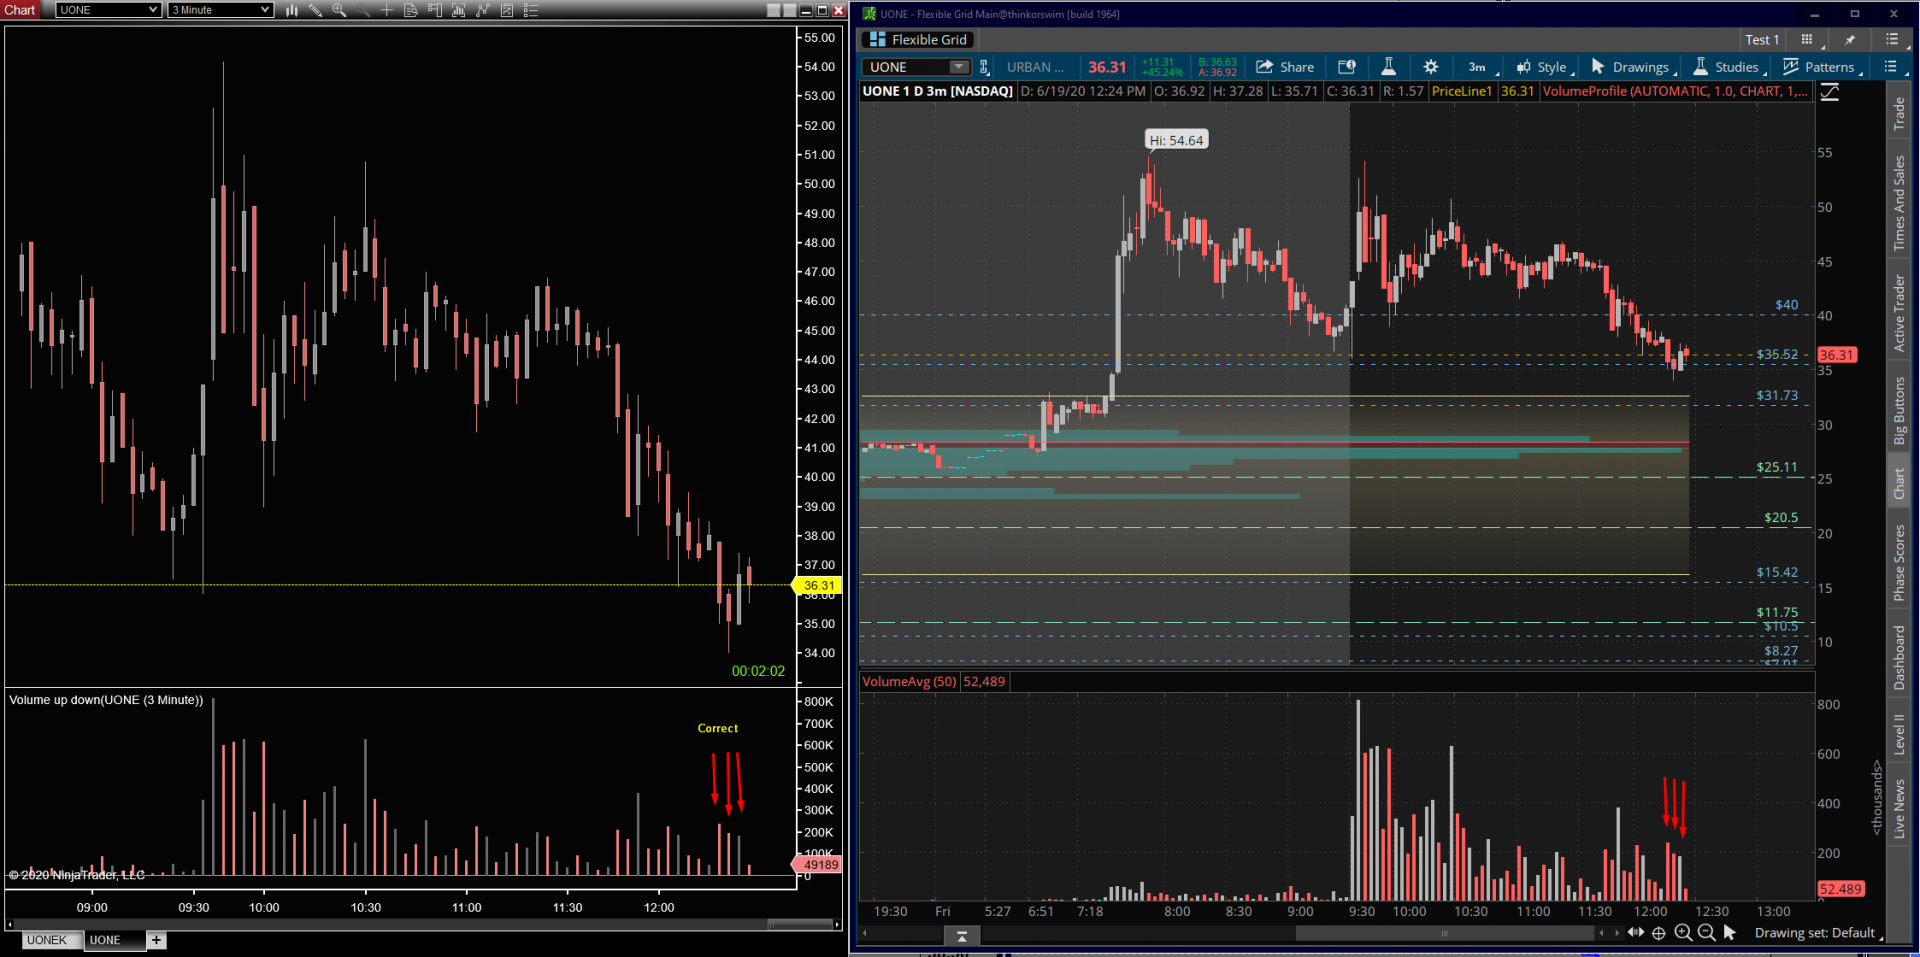Viewport: 1920px width, 957px height.
Task: Open the chart toolbar list menu icon
Action: [x=1890, y=67]
